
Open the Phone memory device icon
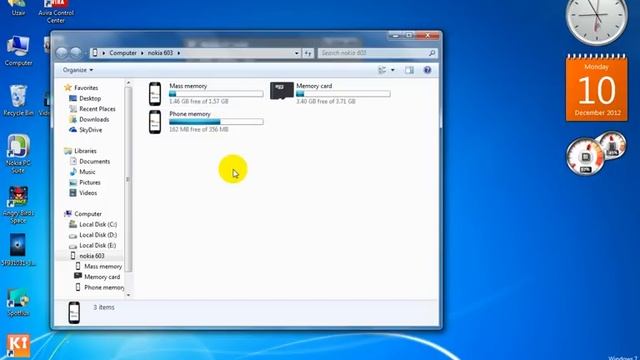155,122
